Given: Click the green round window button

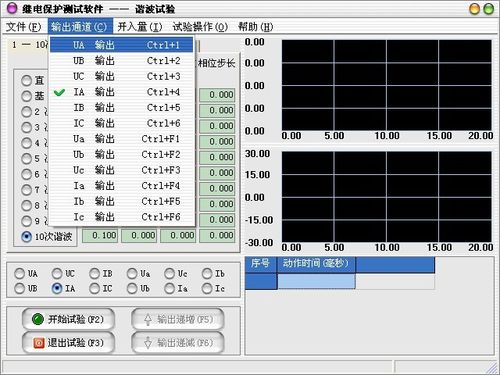Looking at the screenshot, I should point(489,9).
